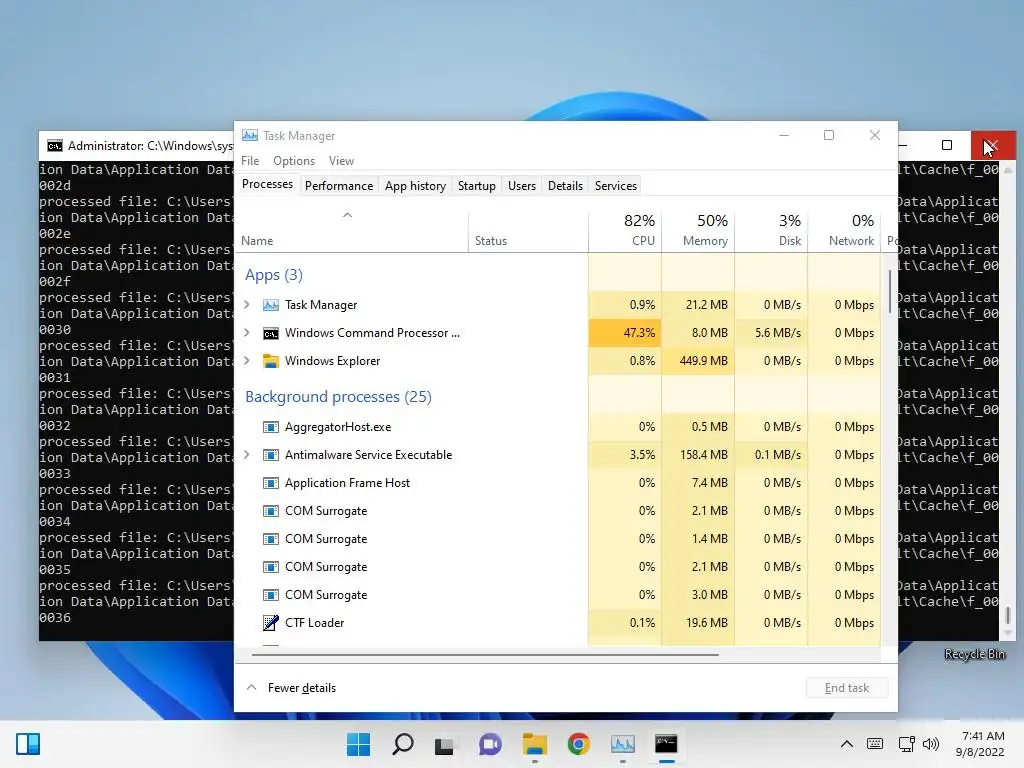
Task: Click the Apps (3) group heading
Action: click(274, 275)
